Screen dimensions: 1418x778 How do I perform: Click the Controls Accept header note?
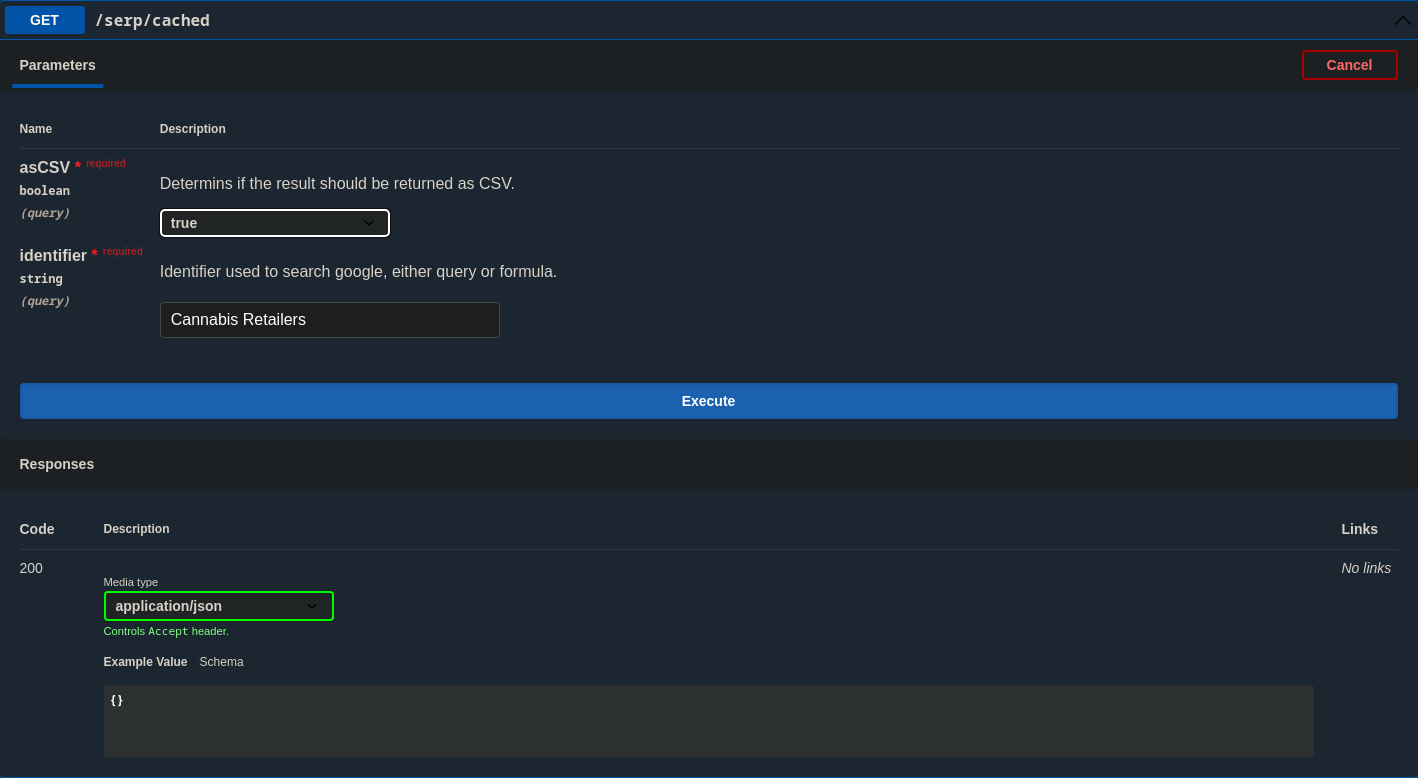[166, 631]
